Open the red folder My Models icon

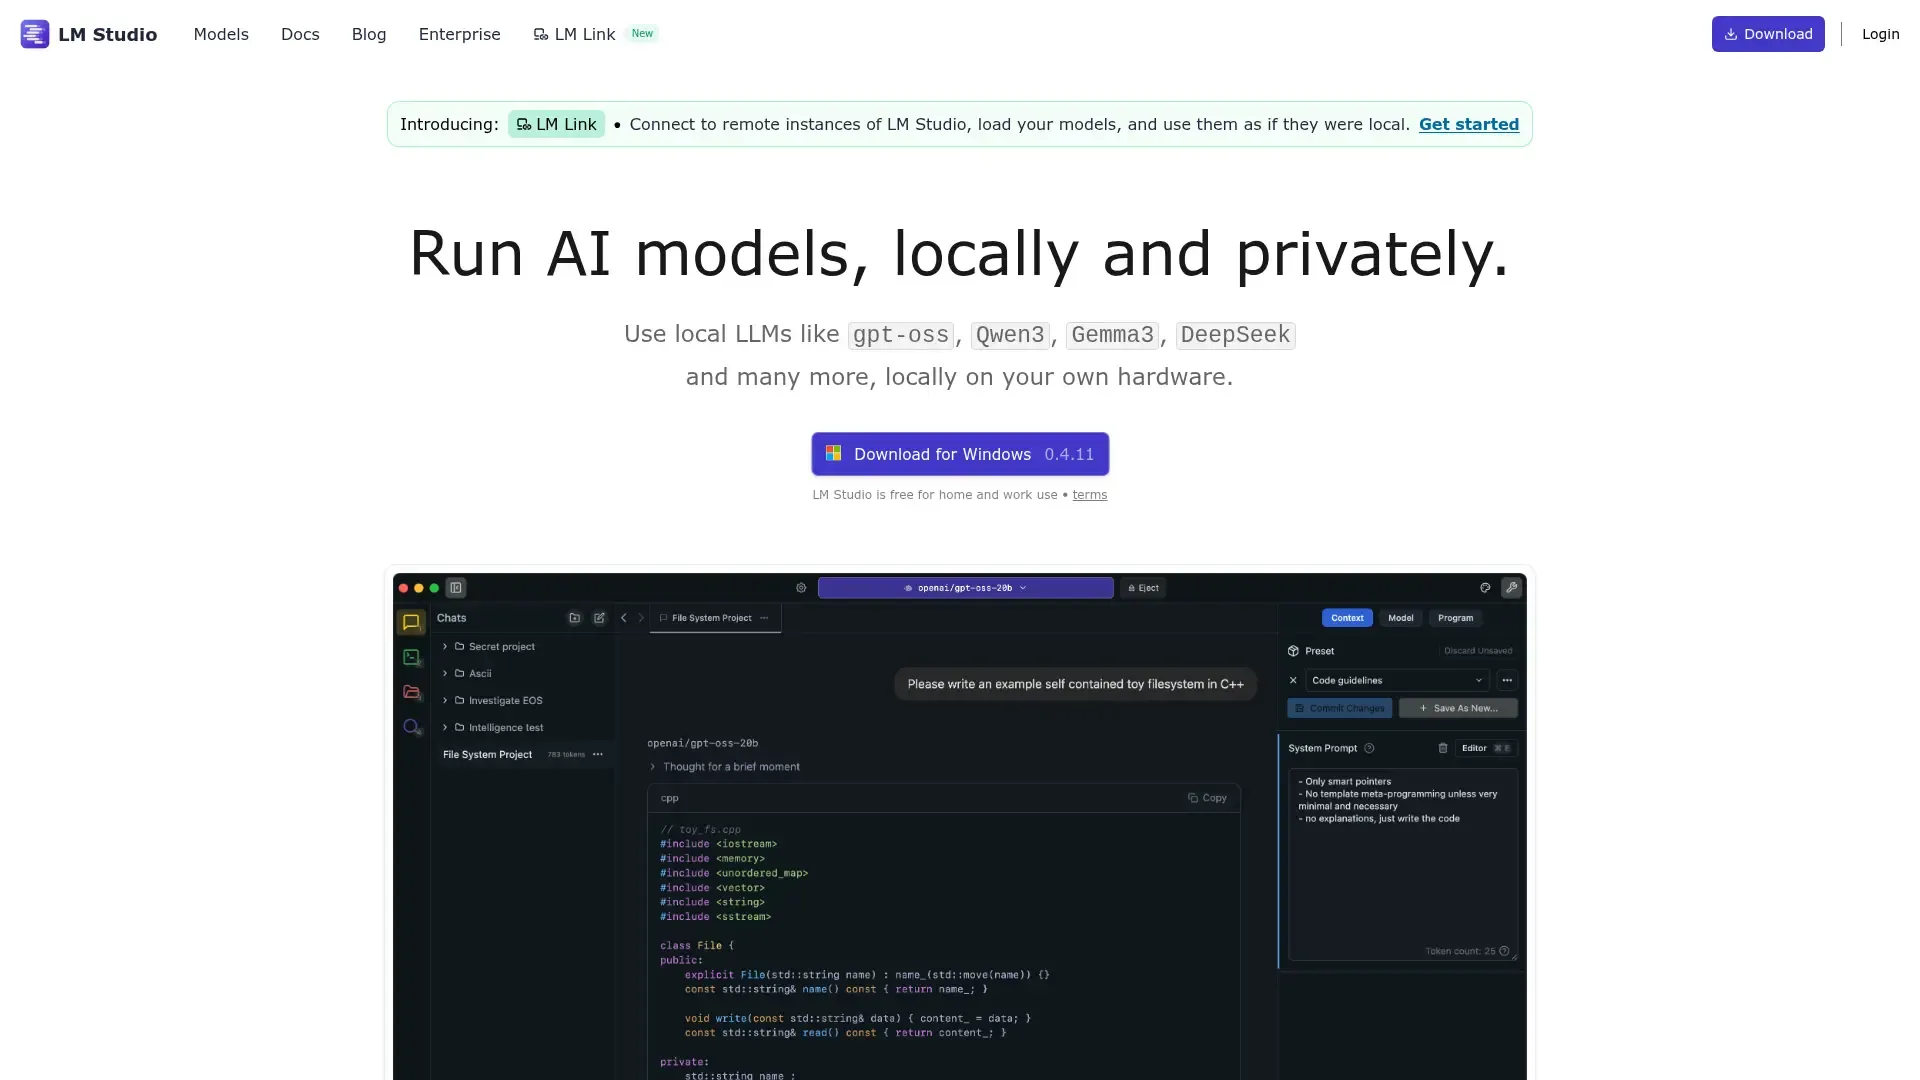411,692
